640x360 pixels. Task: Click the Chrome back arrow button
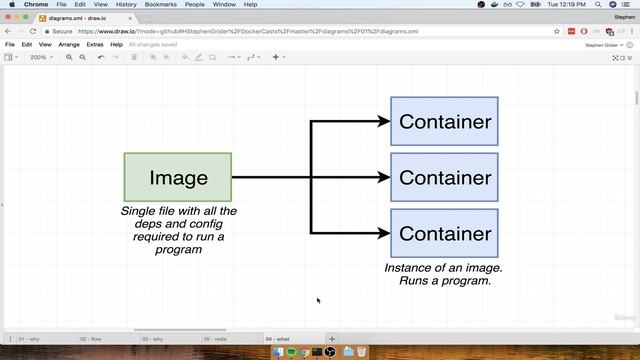8,31
